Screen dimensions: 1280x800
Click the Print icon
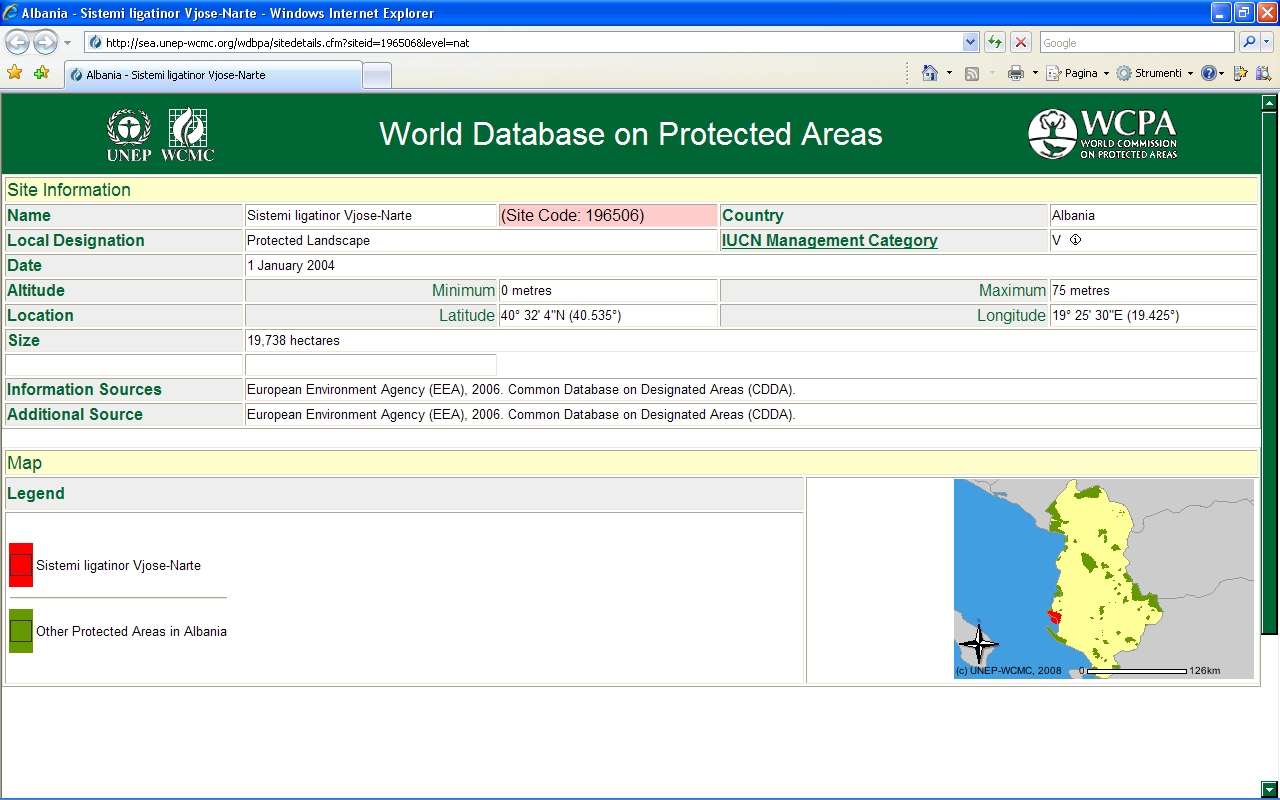coord(1016,73)
